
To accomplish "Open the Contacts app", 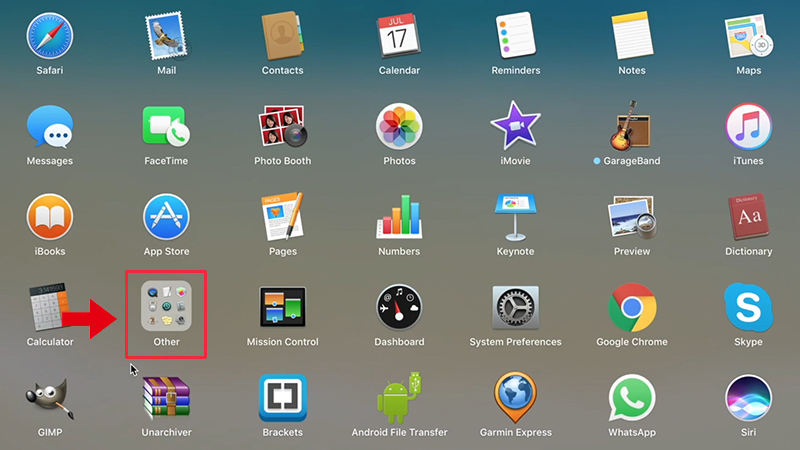I will pyautogui.click(x=283, y=36).
